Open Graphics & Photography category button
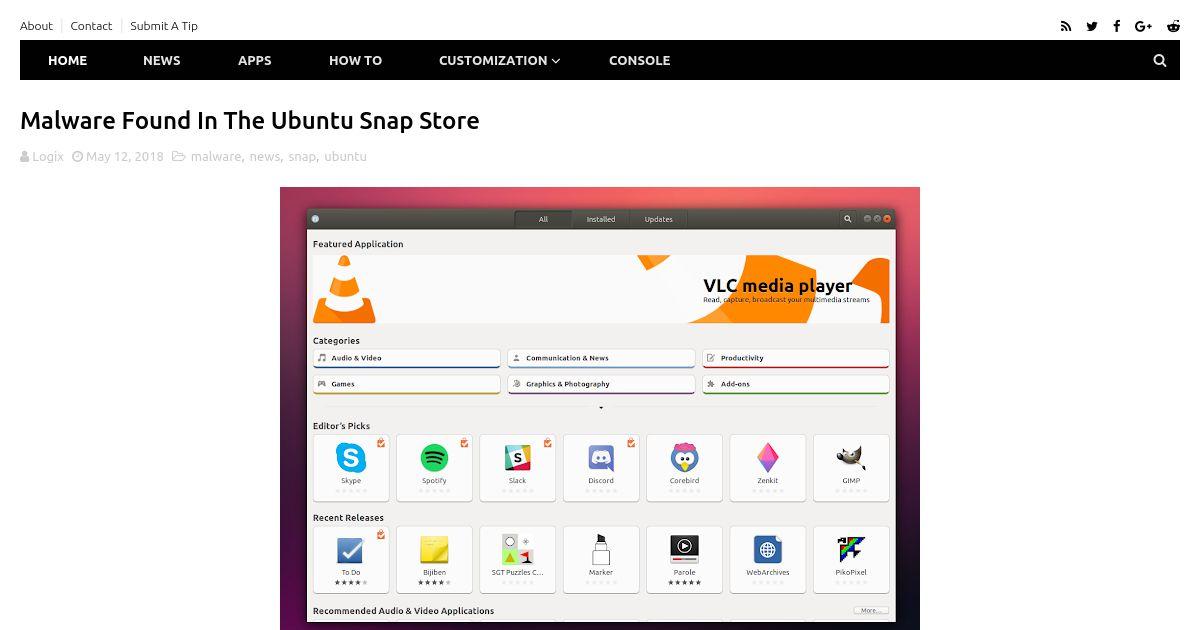 point(601,384)
